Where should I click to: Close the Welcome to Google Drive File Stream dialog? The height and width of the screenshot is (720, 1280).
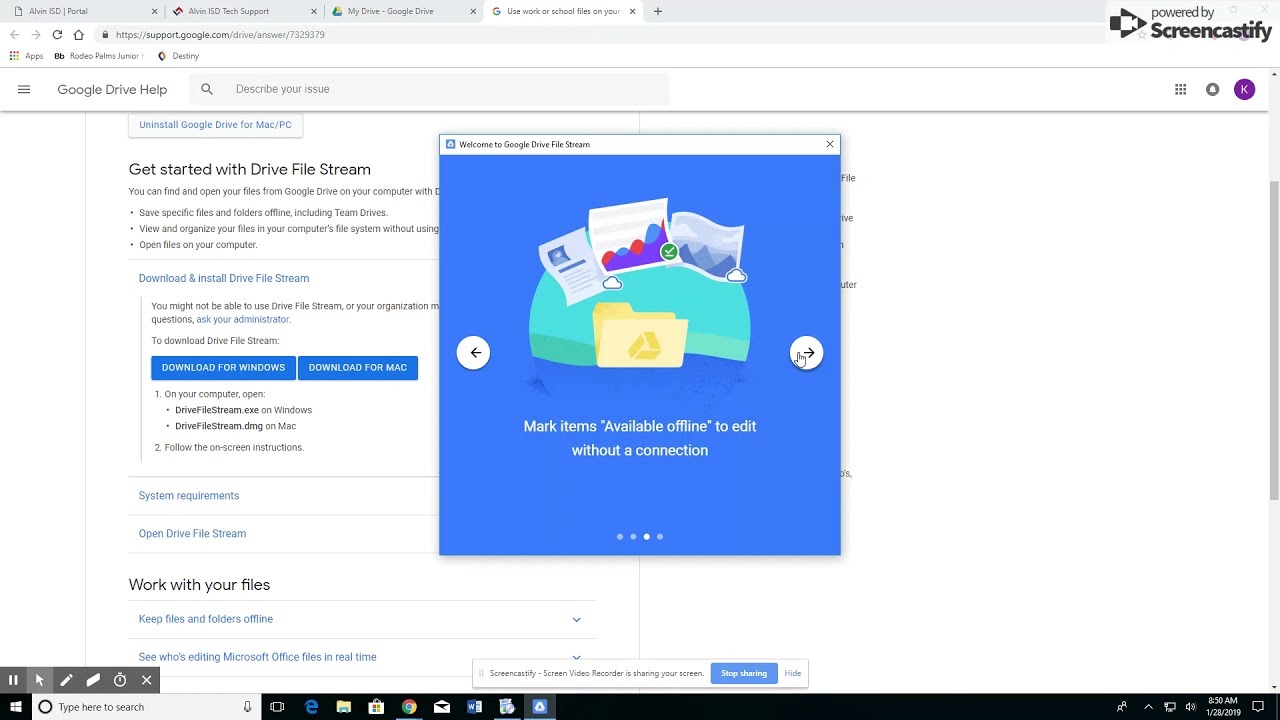click(830, 144)
